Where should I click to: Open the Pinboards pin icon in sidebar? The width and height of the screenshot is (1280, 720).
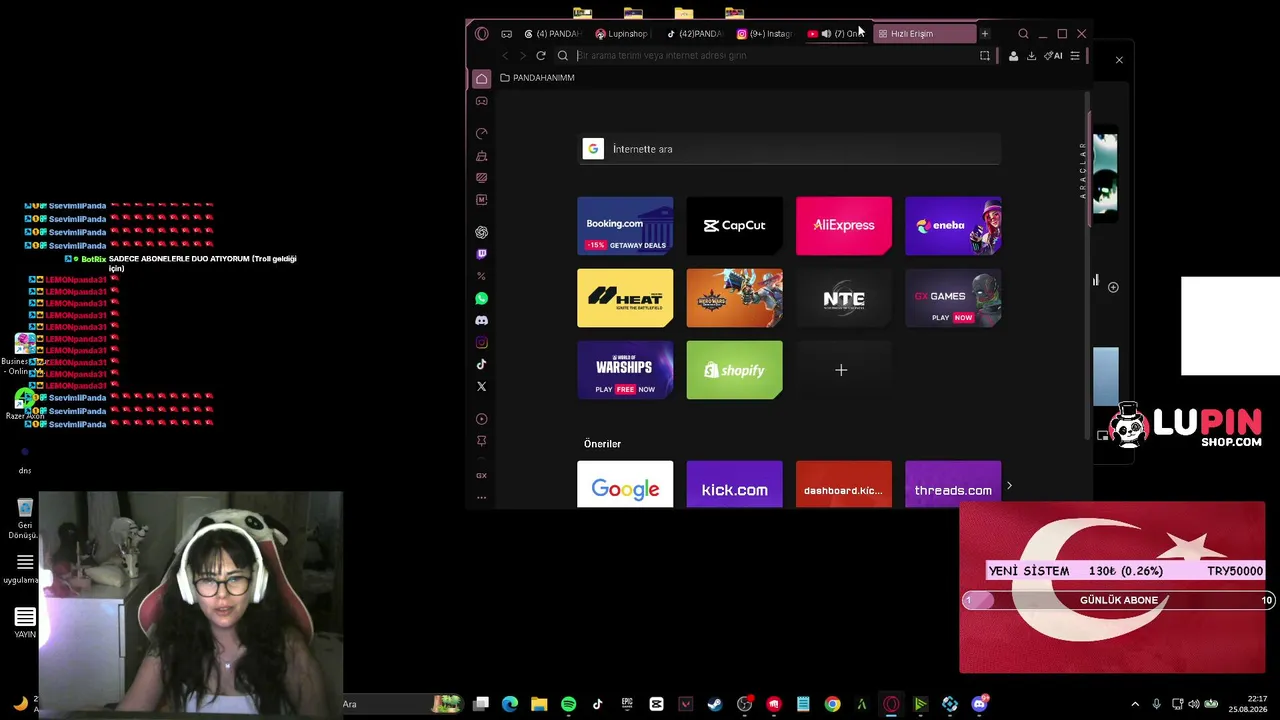tap(482, 441)
